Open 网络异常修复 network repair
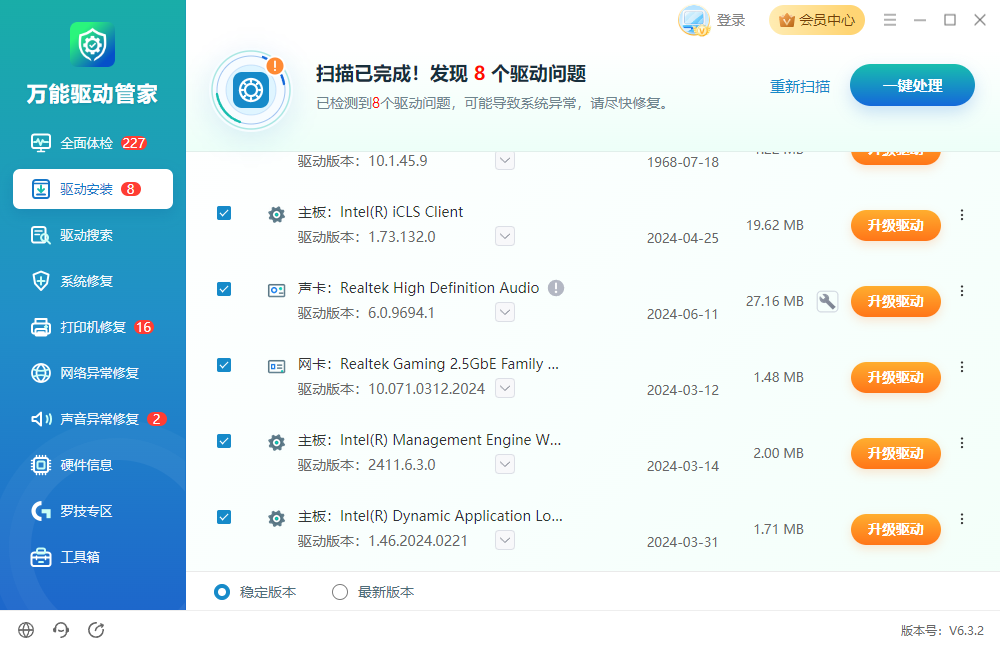This screenshot has height=650, width=1000. [x=92, y=373]
